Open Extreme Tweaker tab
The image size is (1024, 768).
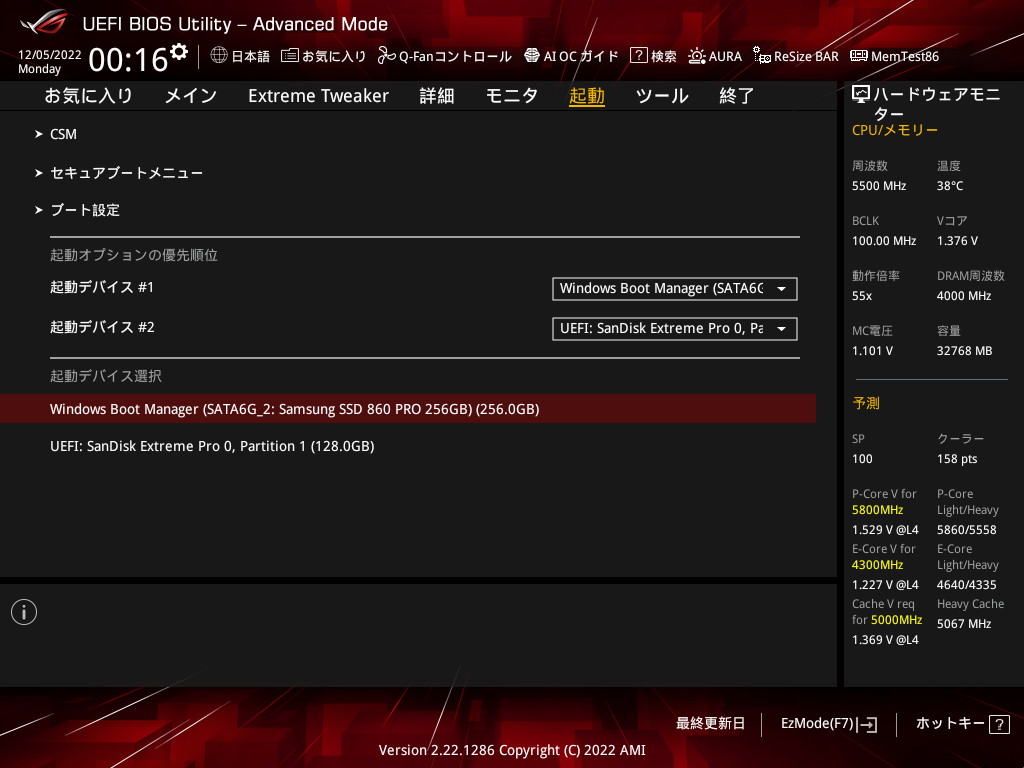(318, 96)
